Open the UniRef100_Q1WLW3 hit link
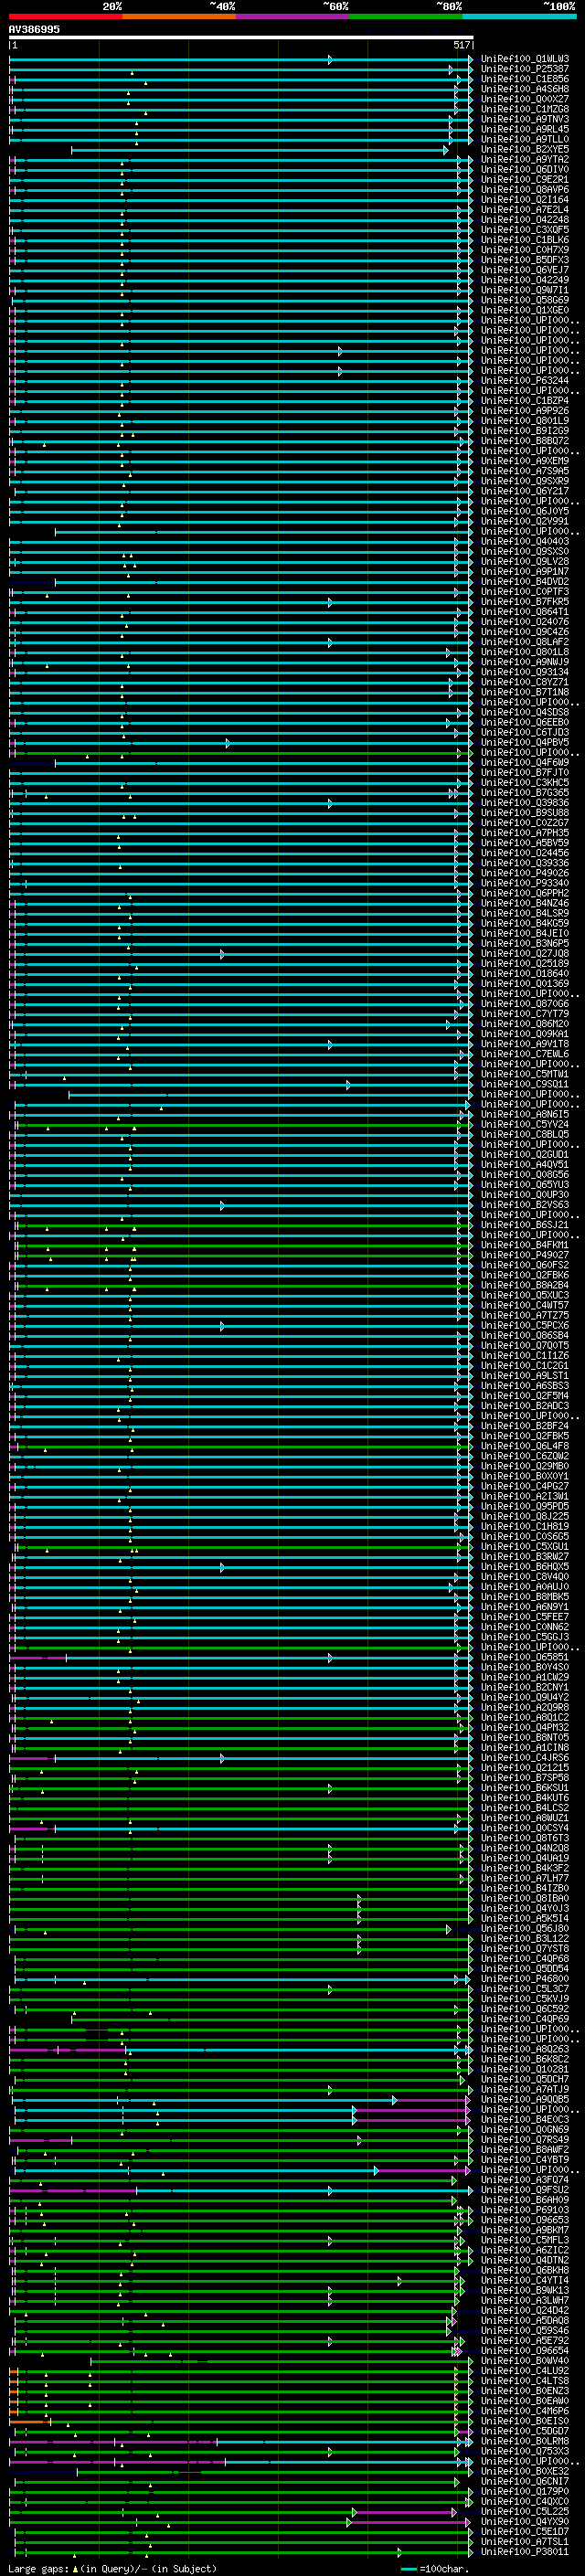Screen dimensions: 585x2576 524,59
